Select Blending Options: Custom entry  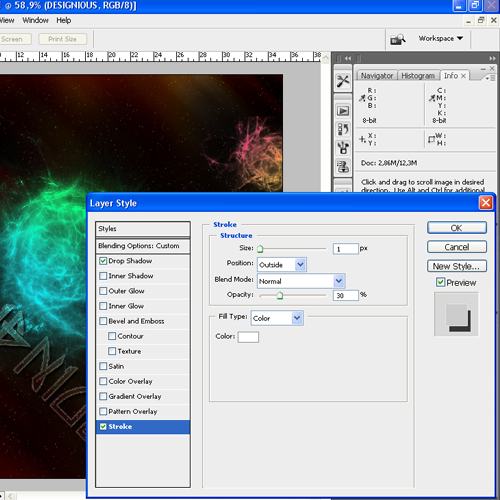(143, 246)
